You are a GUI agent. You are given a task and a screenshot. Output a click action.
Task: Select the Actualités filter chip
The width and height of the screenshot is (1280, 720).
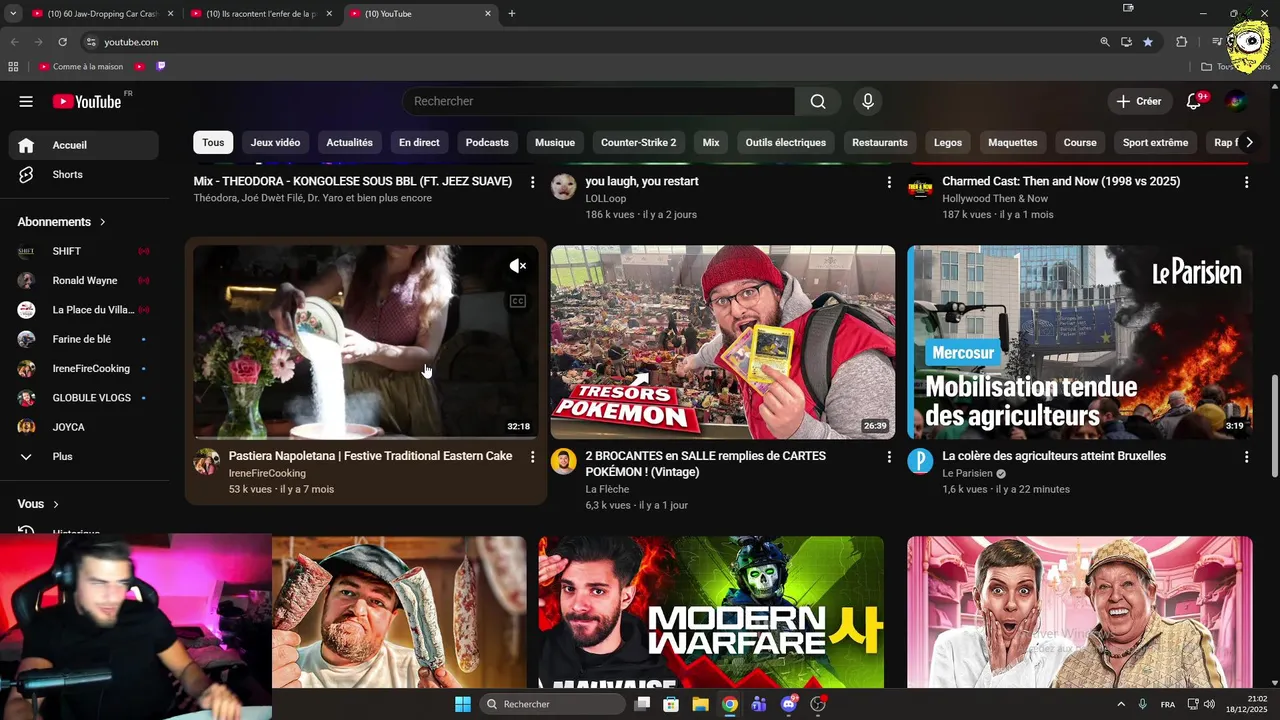[x=349, y=142]
